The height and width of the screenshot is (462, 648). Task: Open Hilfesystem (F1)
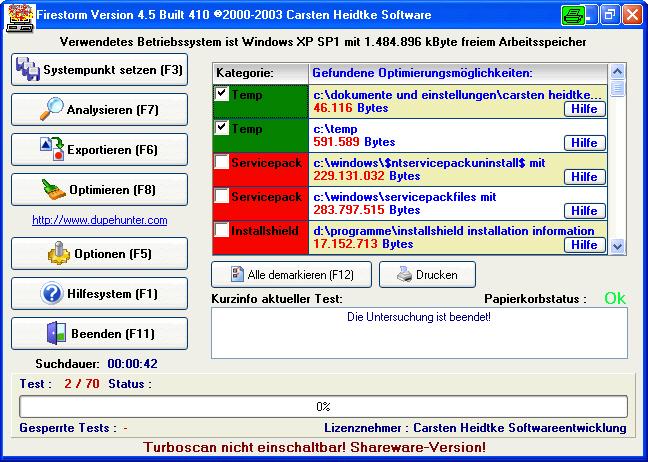(x=100, y=293)
